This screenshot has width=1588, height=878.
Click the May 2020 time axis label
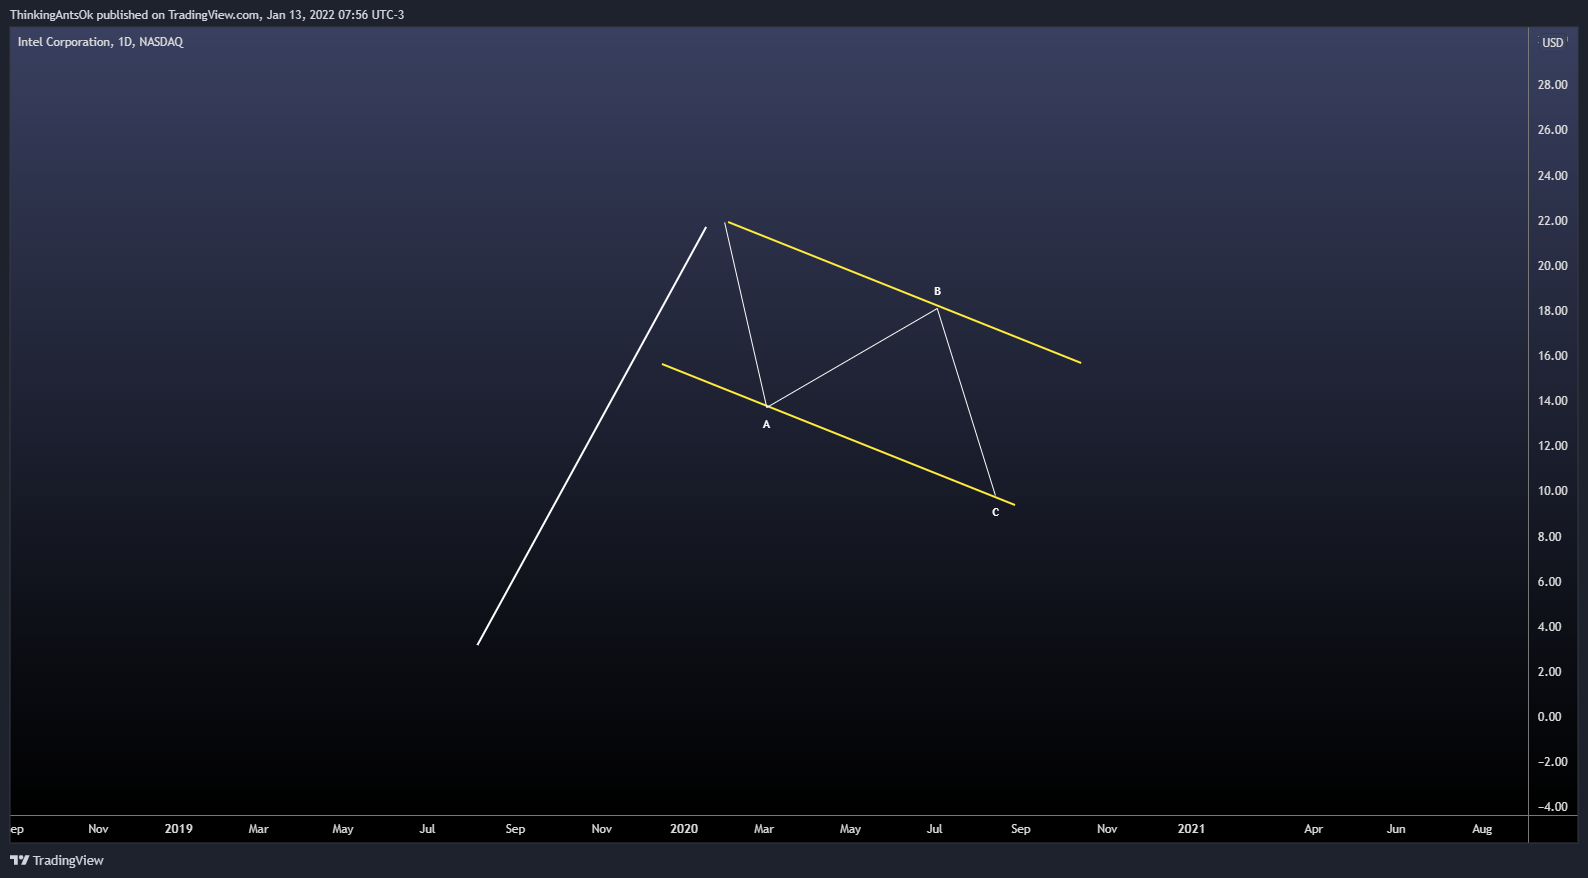click(x=850, y=829)
